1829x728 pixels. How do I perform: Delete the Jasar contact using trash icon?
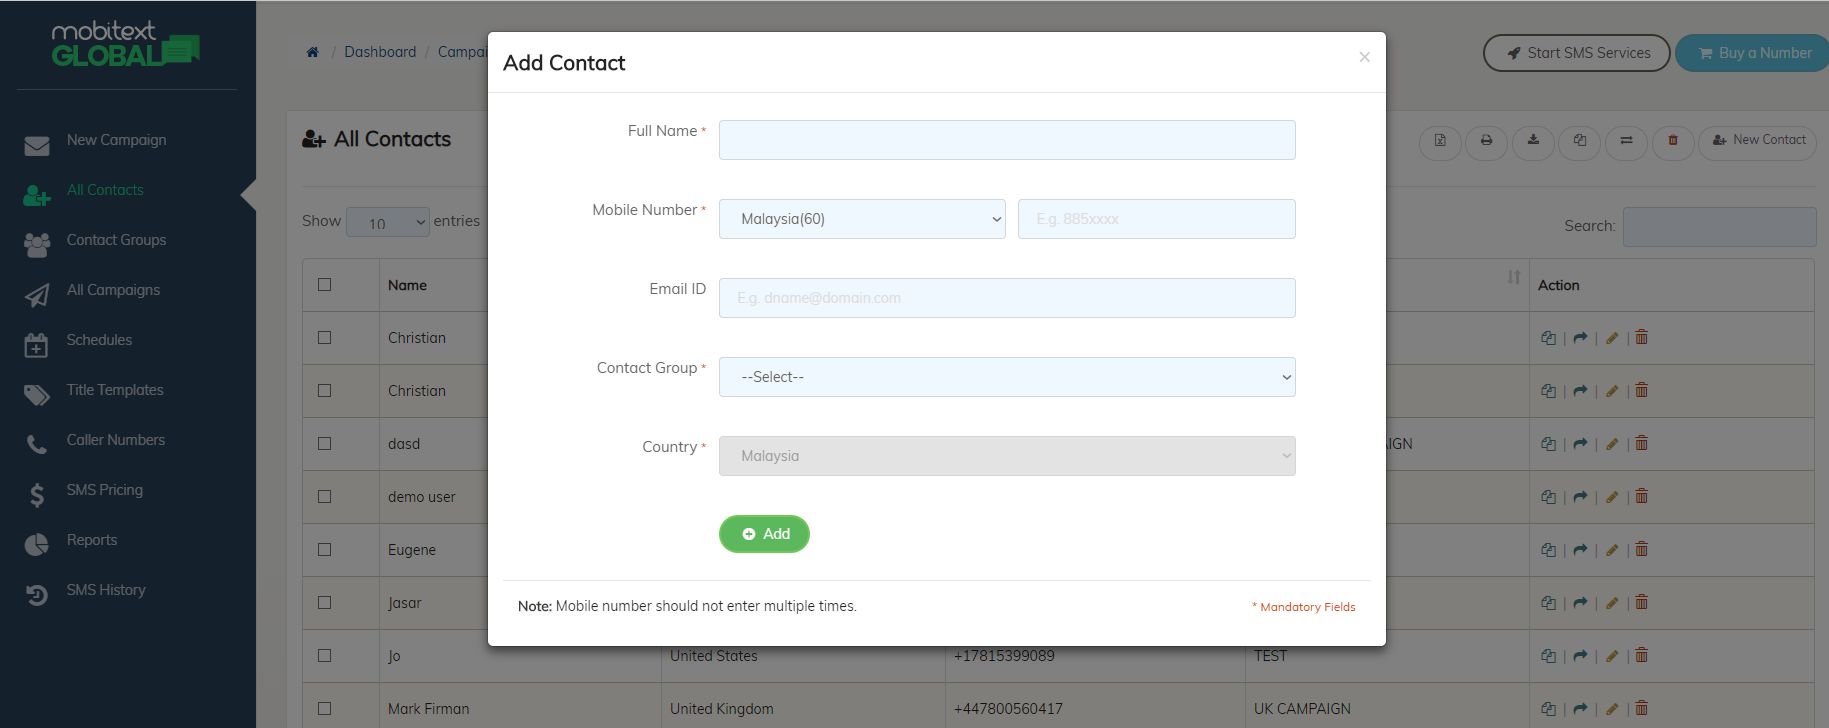coord(1641,603)
